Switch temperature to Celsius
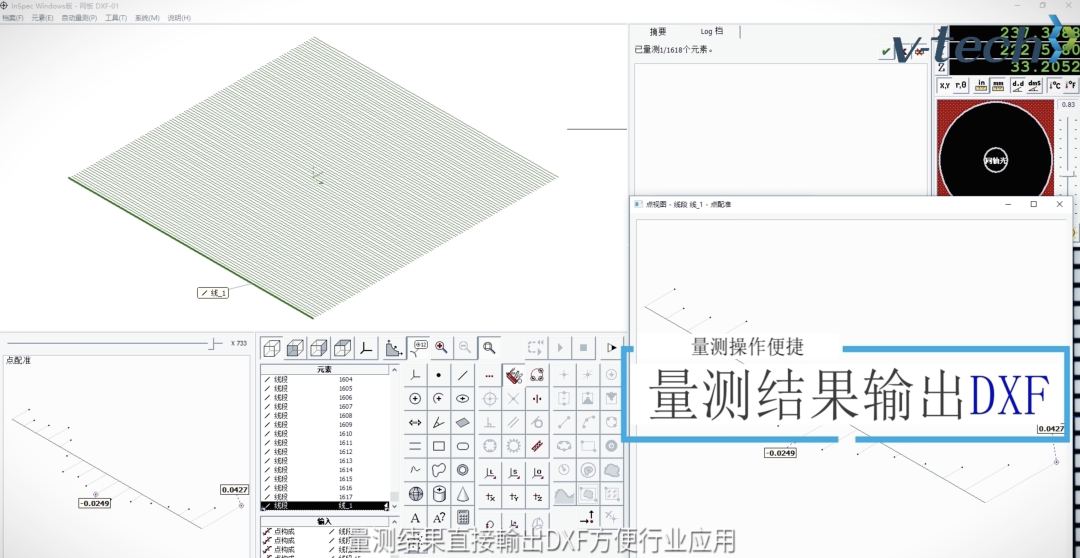 click(1054, 85)
